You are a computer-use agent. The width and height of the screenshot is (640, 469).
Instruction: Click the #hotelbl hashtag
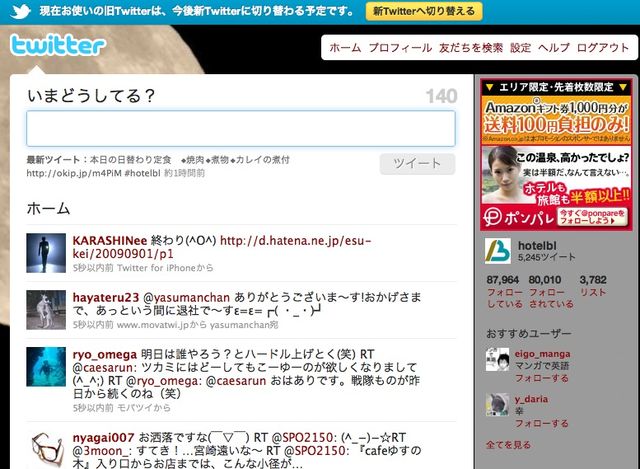142,173
